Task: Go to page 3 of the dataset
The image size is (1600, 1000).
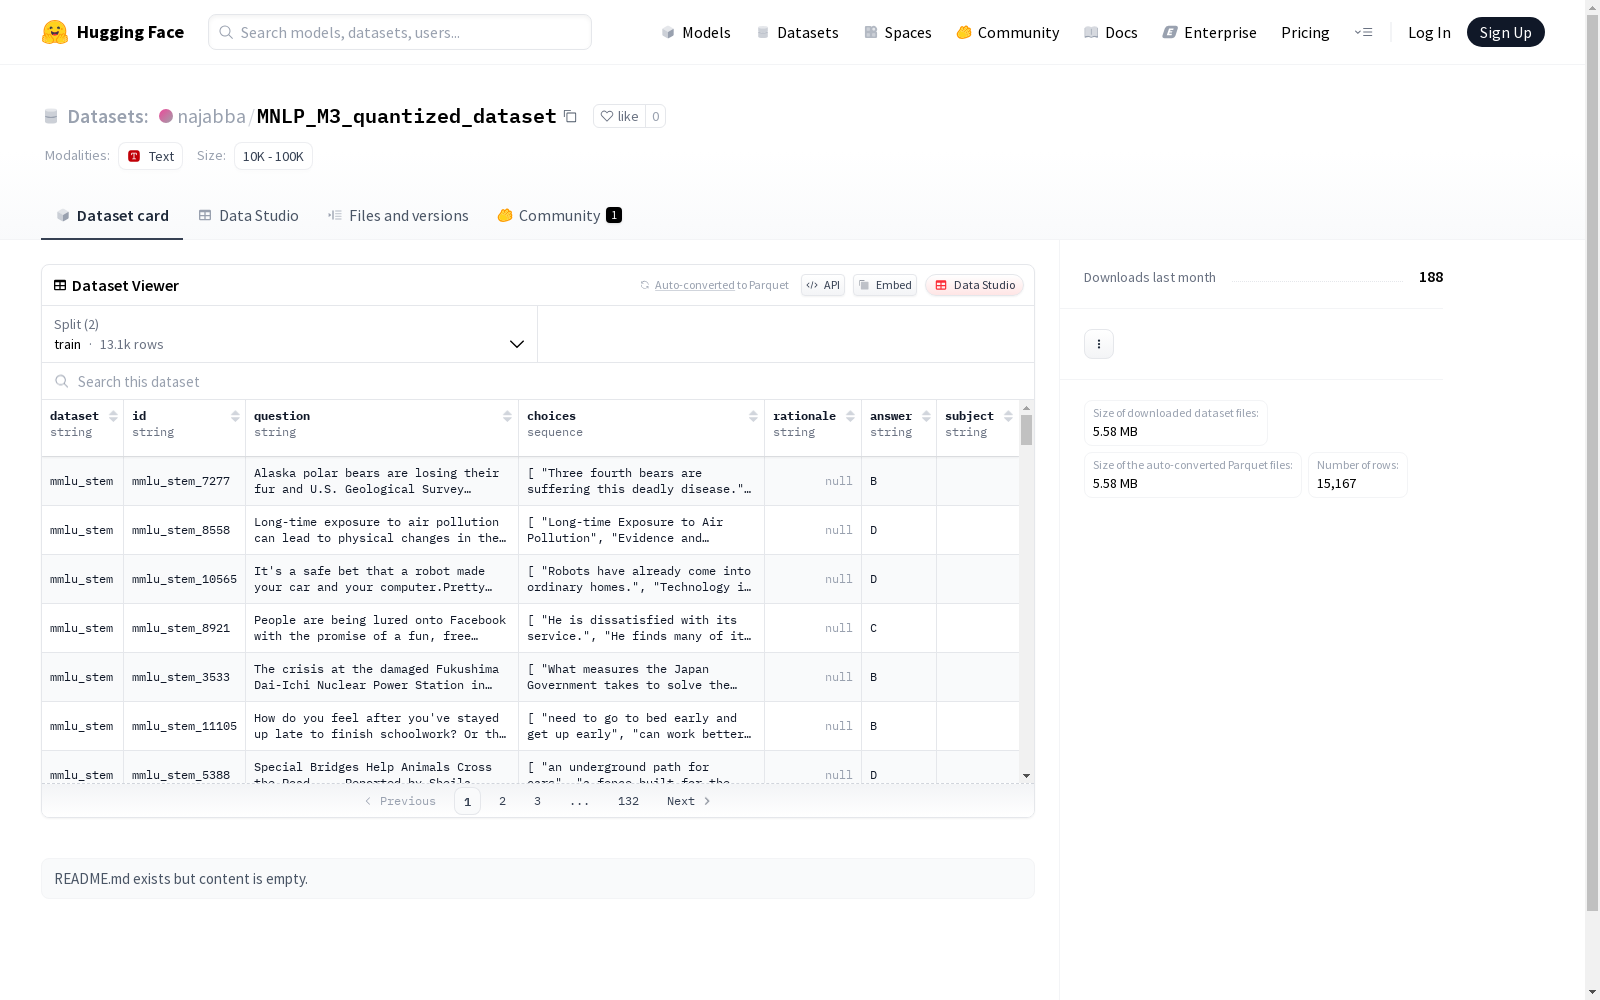Action: 537,801
